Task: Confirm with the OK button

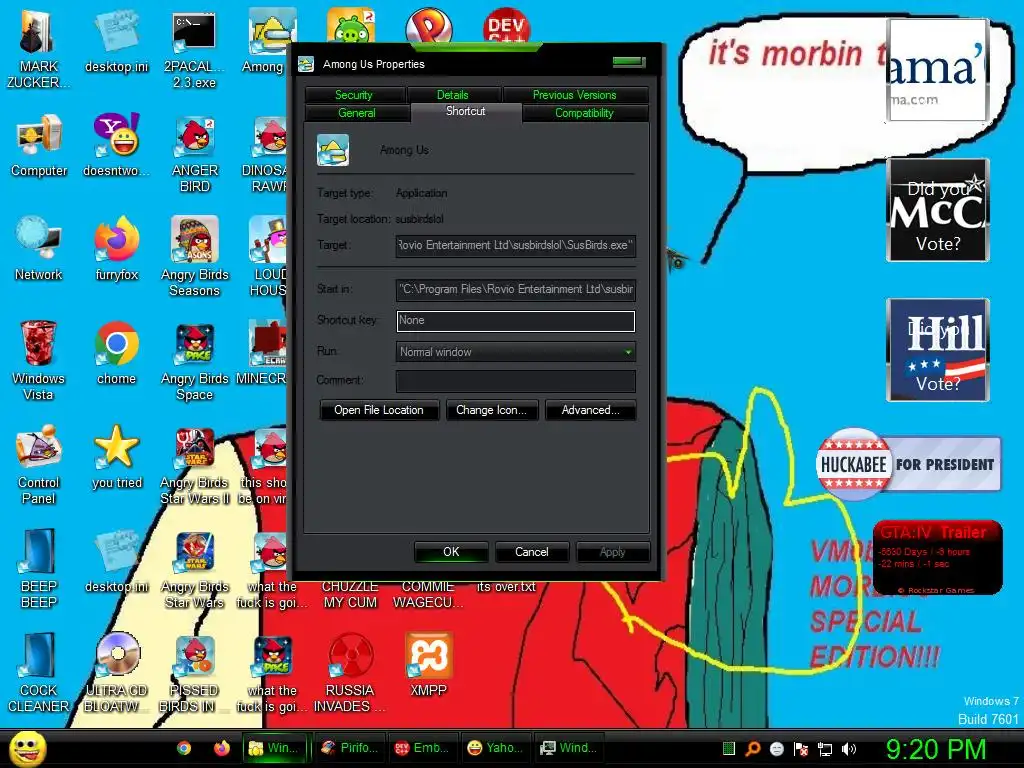Action: [451, 552]
